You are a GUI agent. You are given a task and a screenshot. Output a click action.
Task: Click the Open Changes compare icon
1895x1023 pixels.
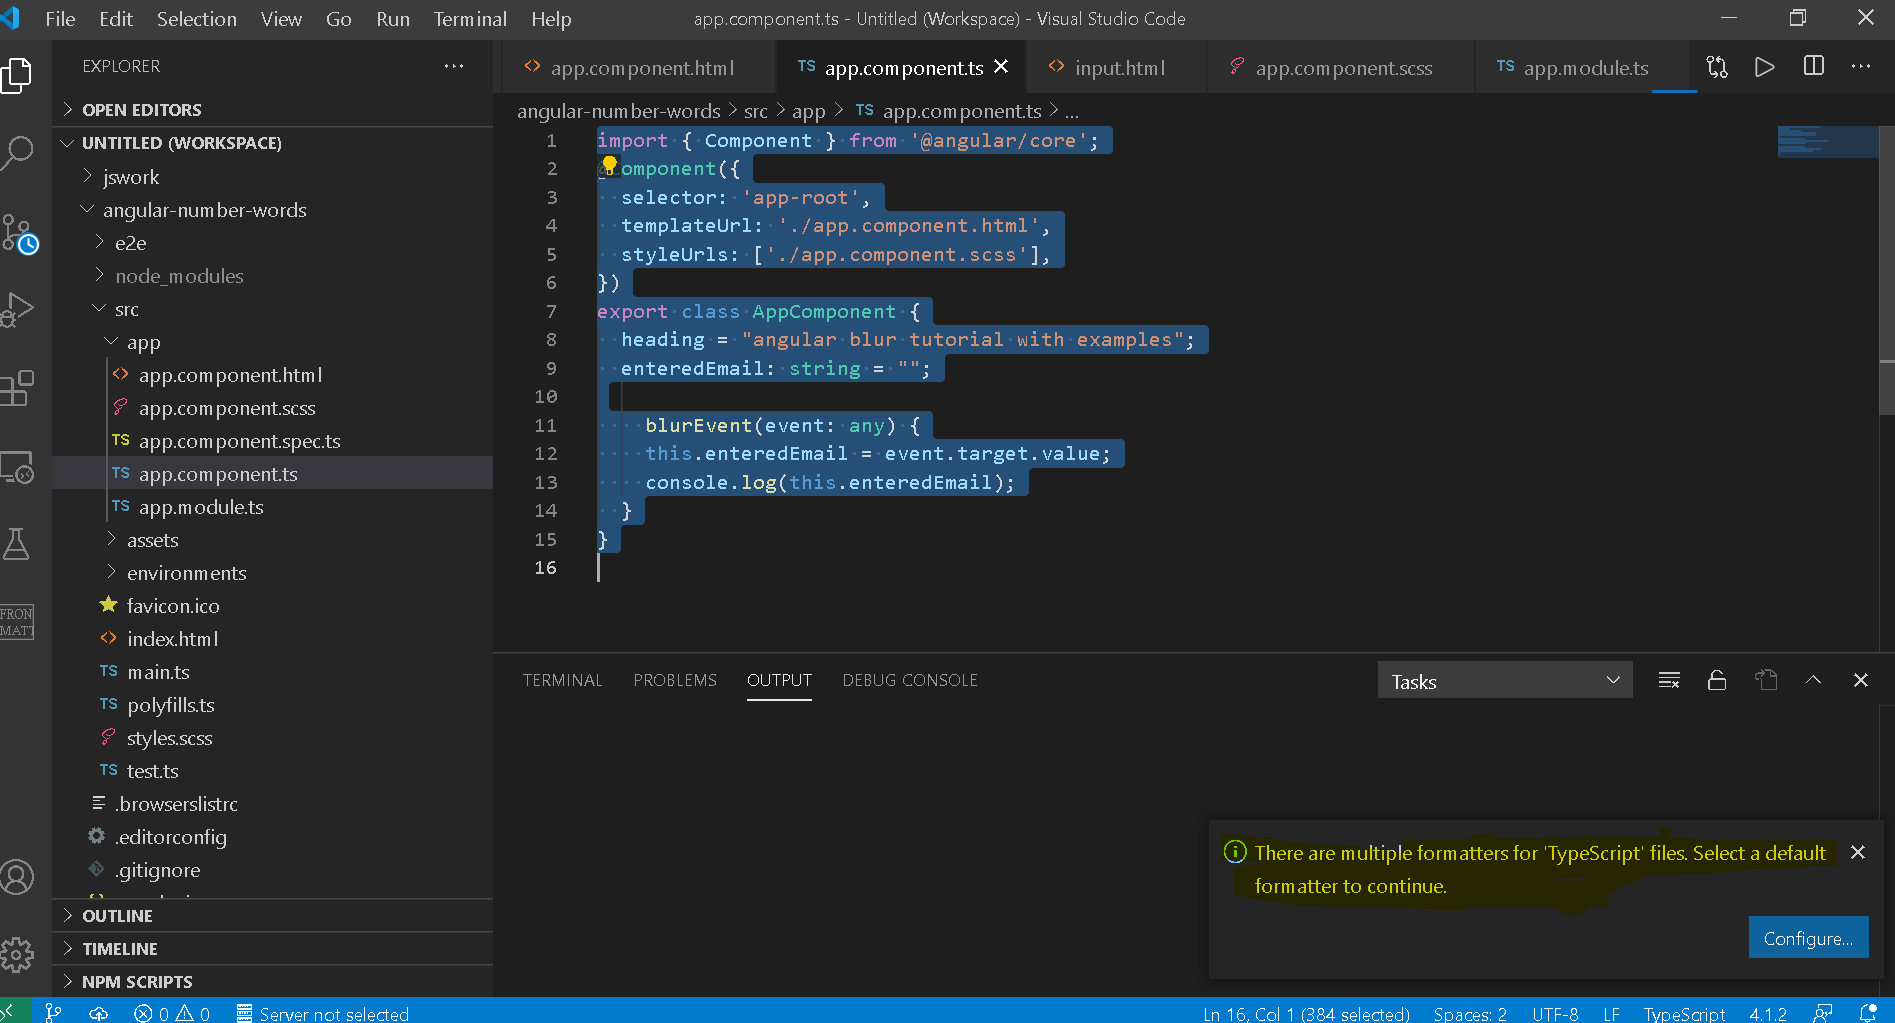[1717, 67]
